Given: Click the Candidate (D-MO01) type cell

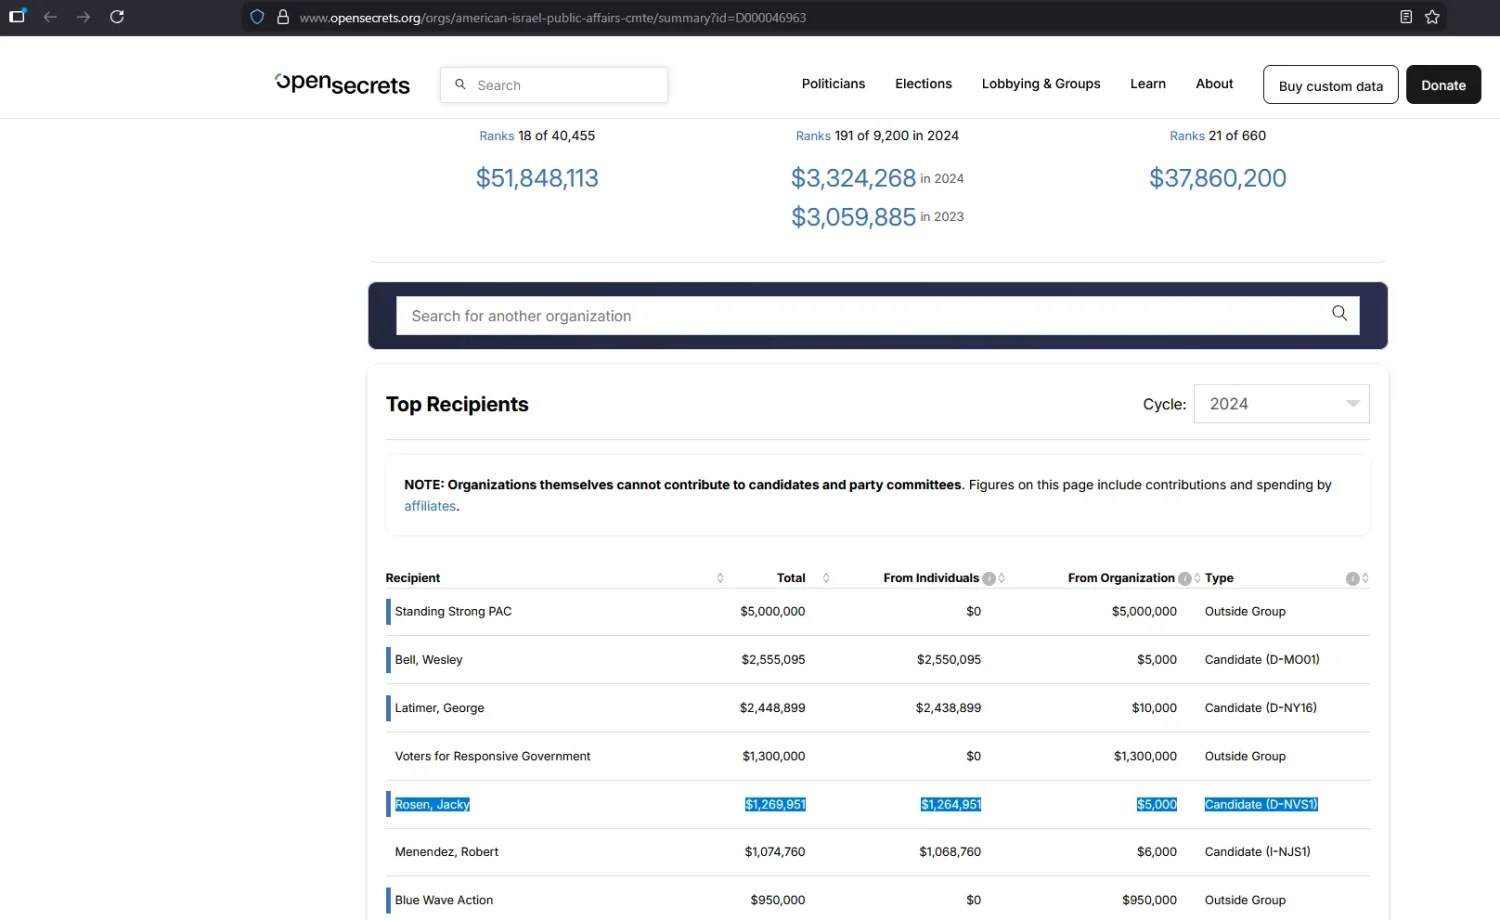Looking at the screenshot, I should pyautogui.click(x=1262, y=660).
